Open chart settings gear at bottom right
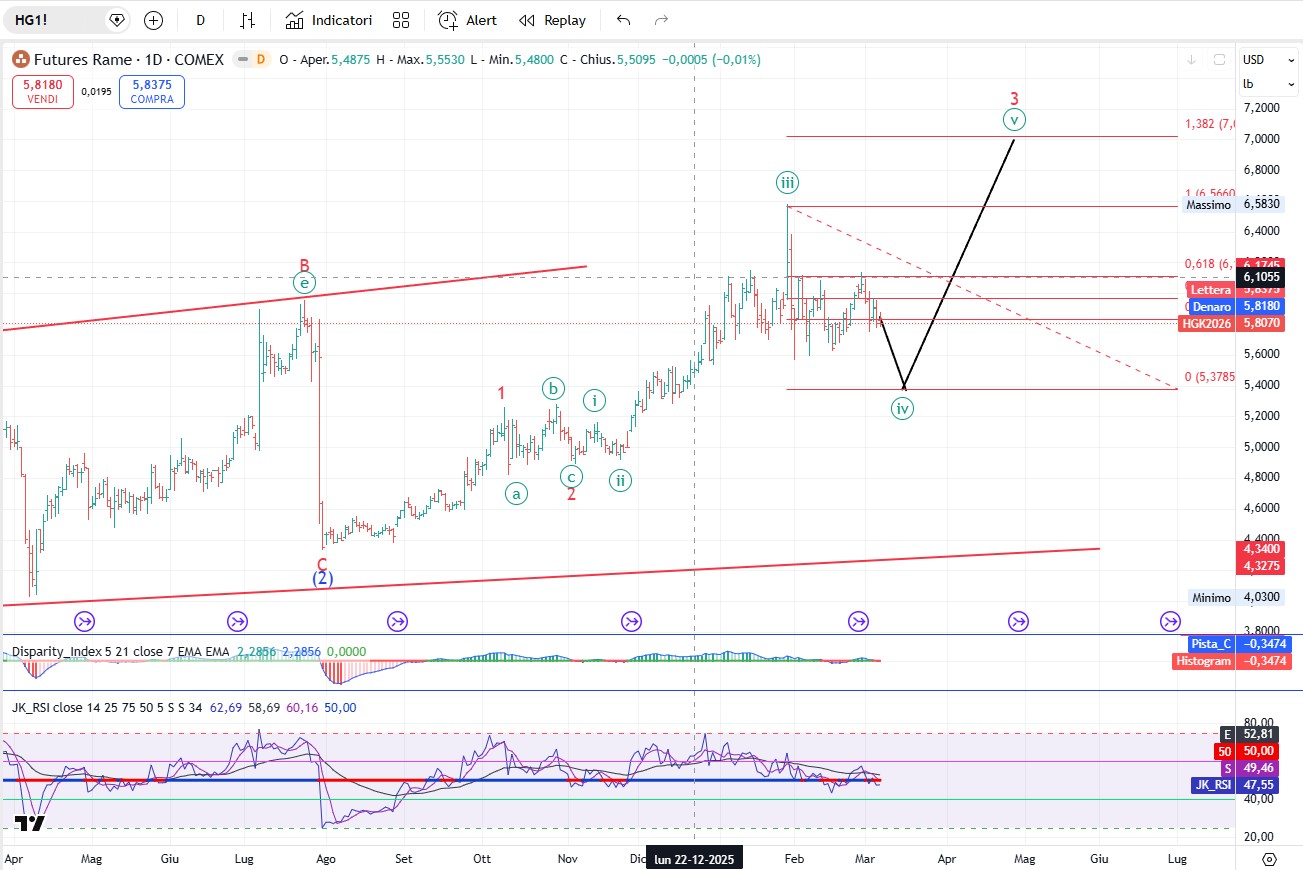 pos(1269,859)
